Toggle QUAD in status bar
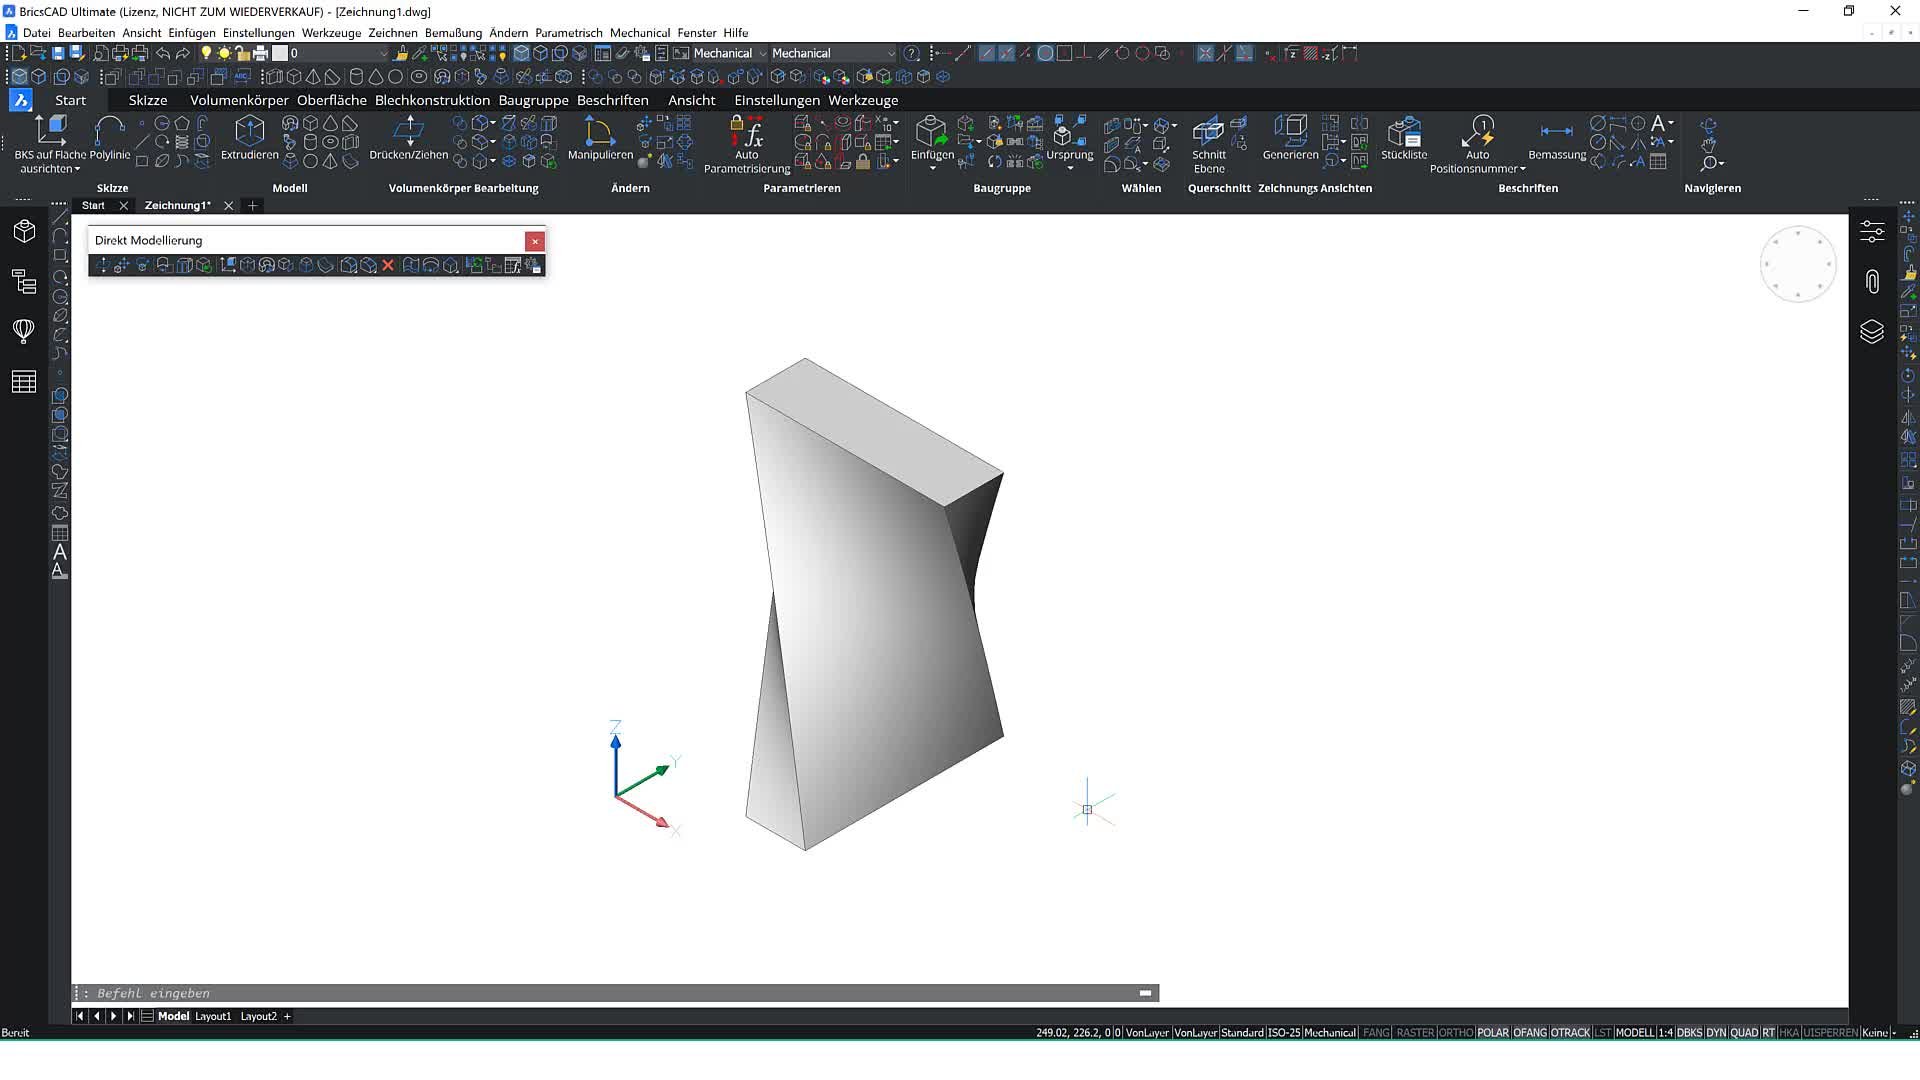 tap(1744, 1033)
